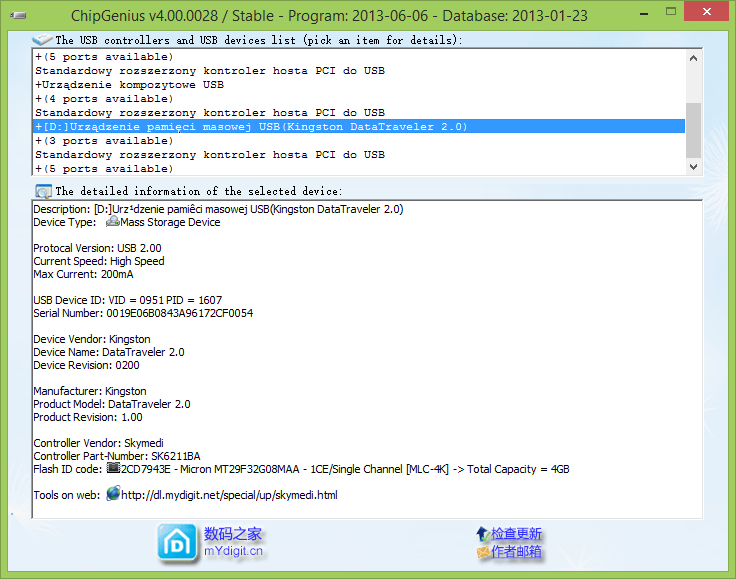Image resolution: width=736 pixels, height=579 pixels.
Task: Click the 检查更新 check for updates link
Action: pyautogui.click(x=516, y=534)
